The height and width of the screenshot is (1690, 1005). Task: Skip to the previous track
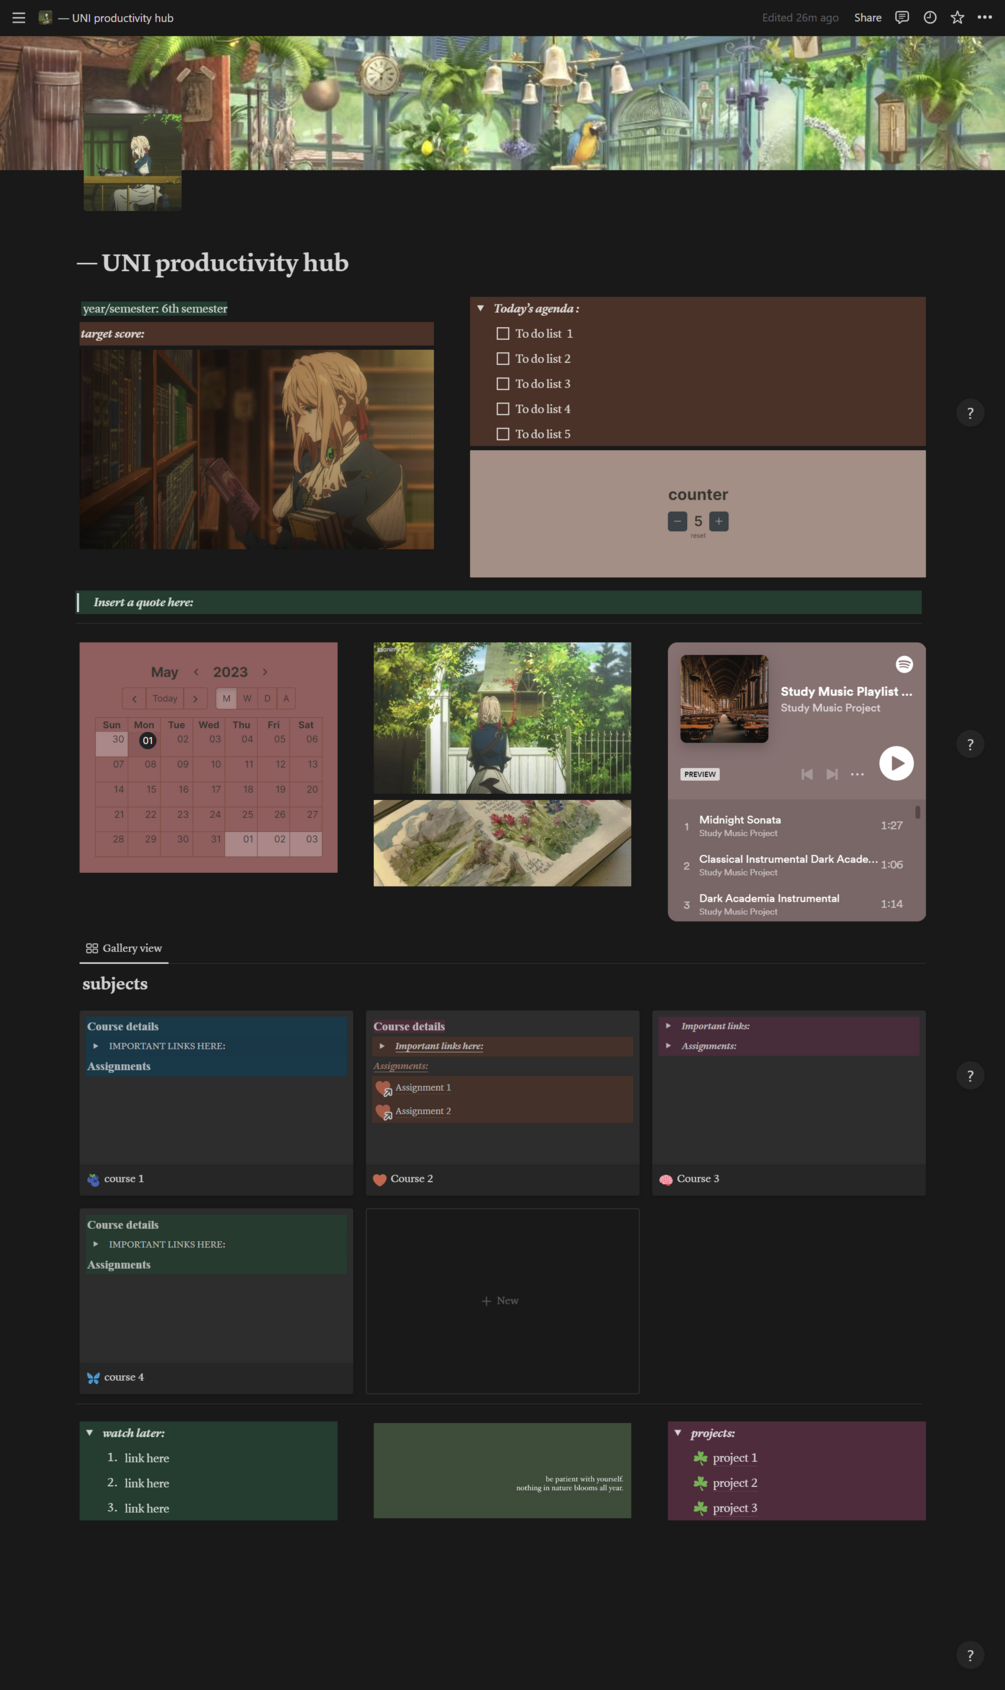pos(807,774)
